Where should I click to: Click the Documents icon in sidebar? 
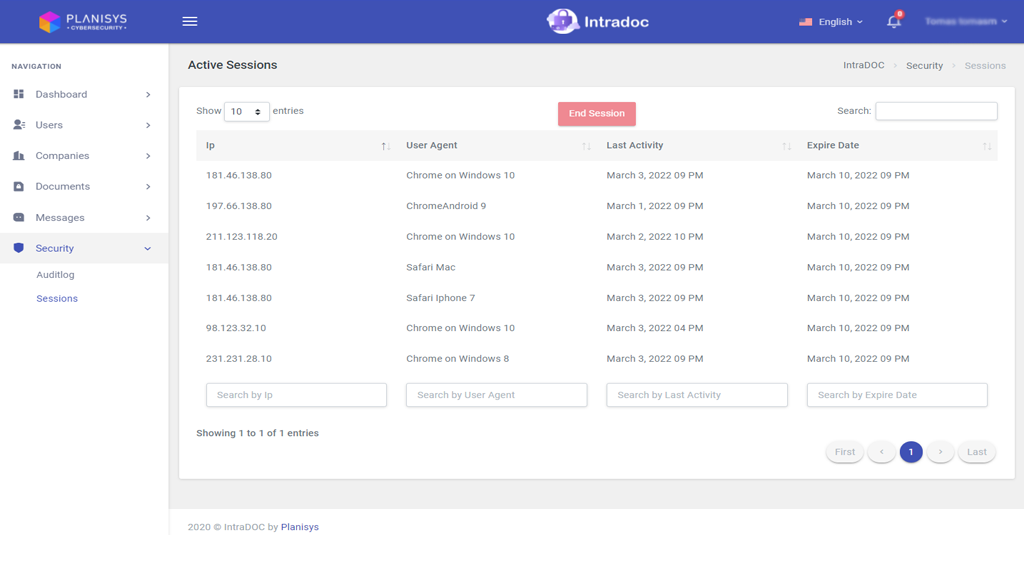(x=18, y=187)
